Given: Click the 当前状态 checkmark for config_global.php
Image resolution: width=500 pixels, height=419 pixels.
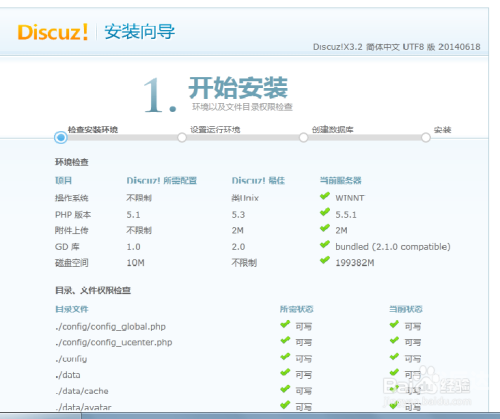Looking at the screenshot, I should coord(394,324).
